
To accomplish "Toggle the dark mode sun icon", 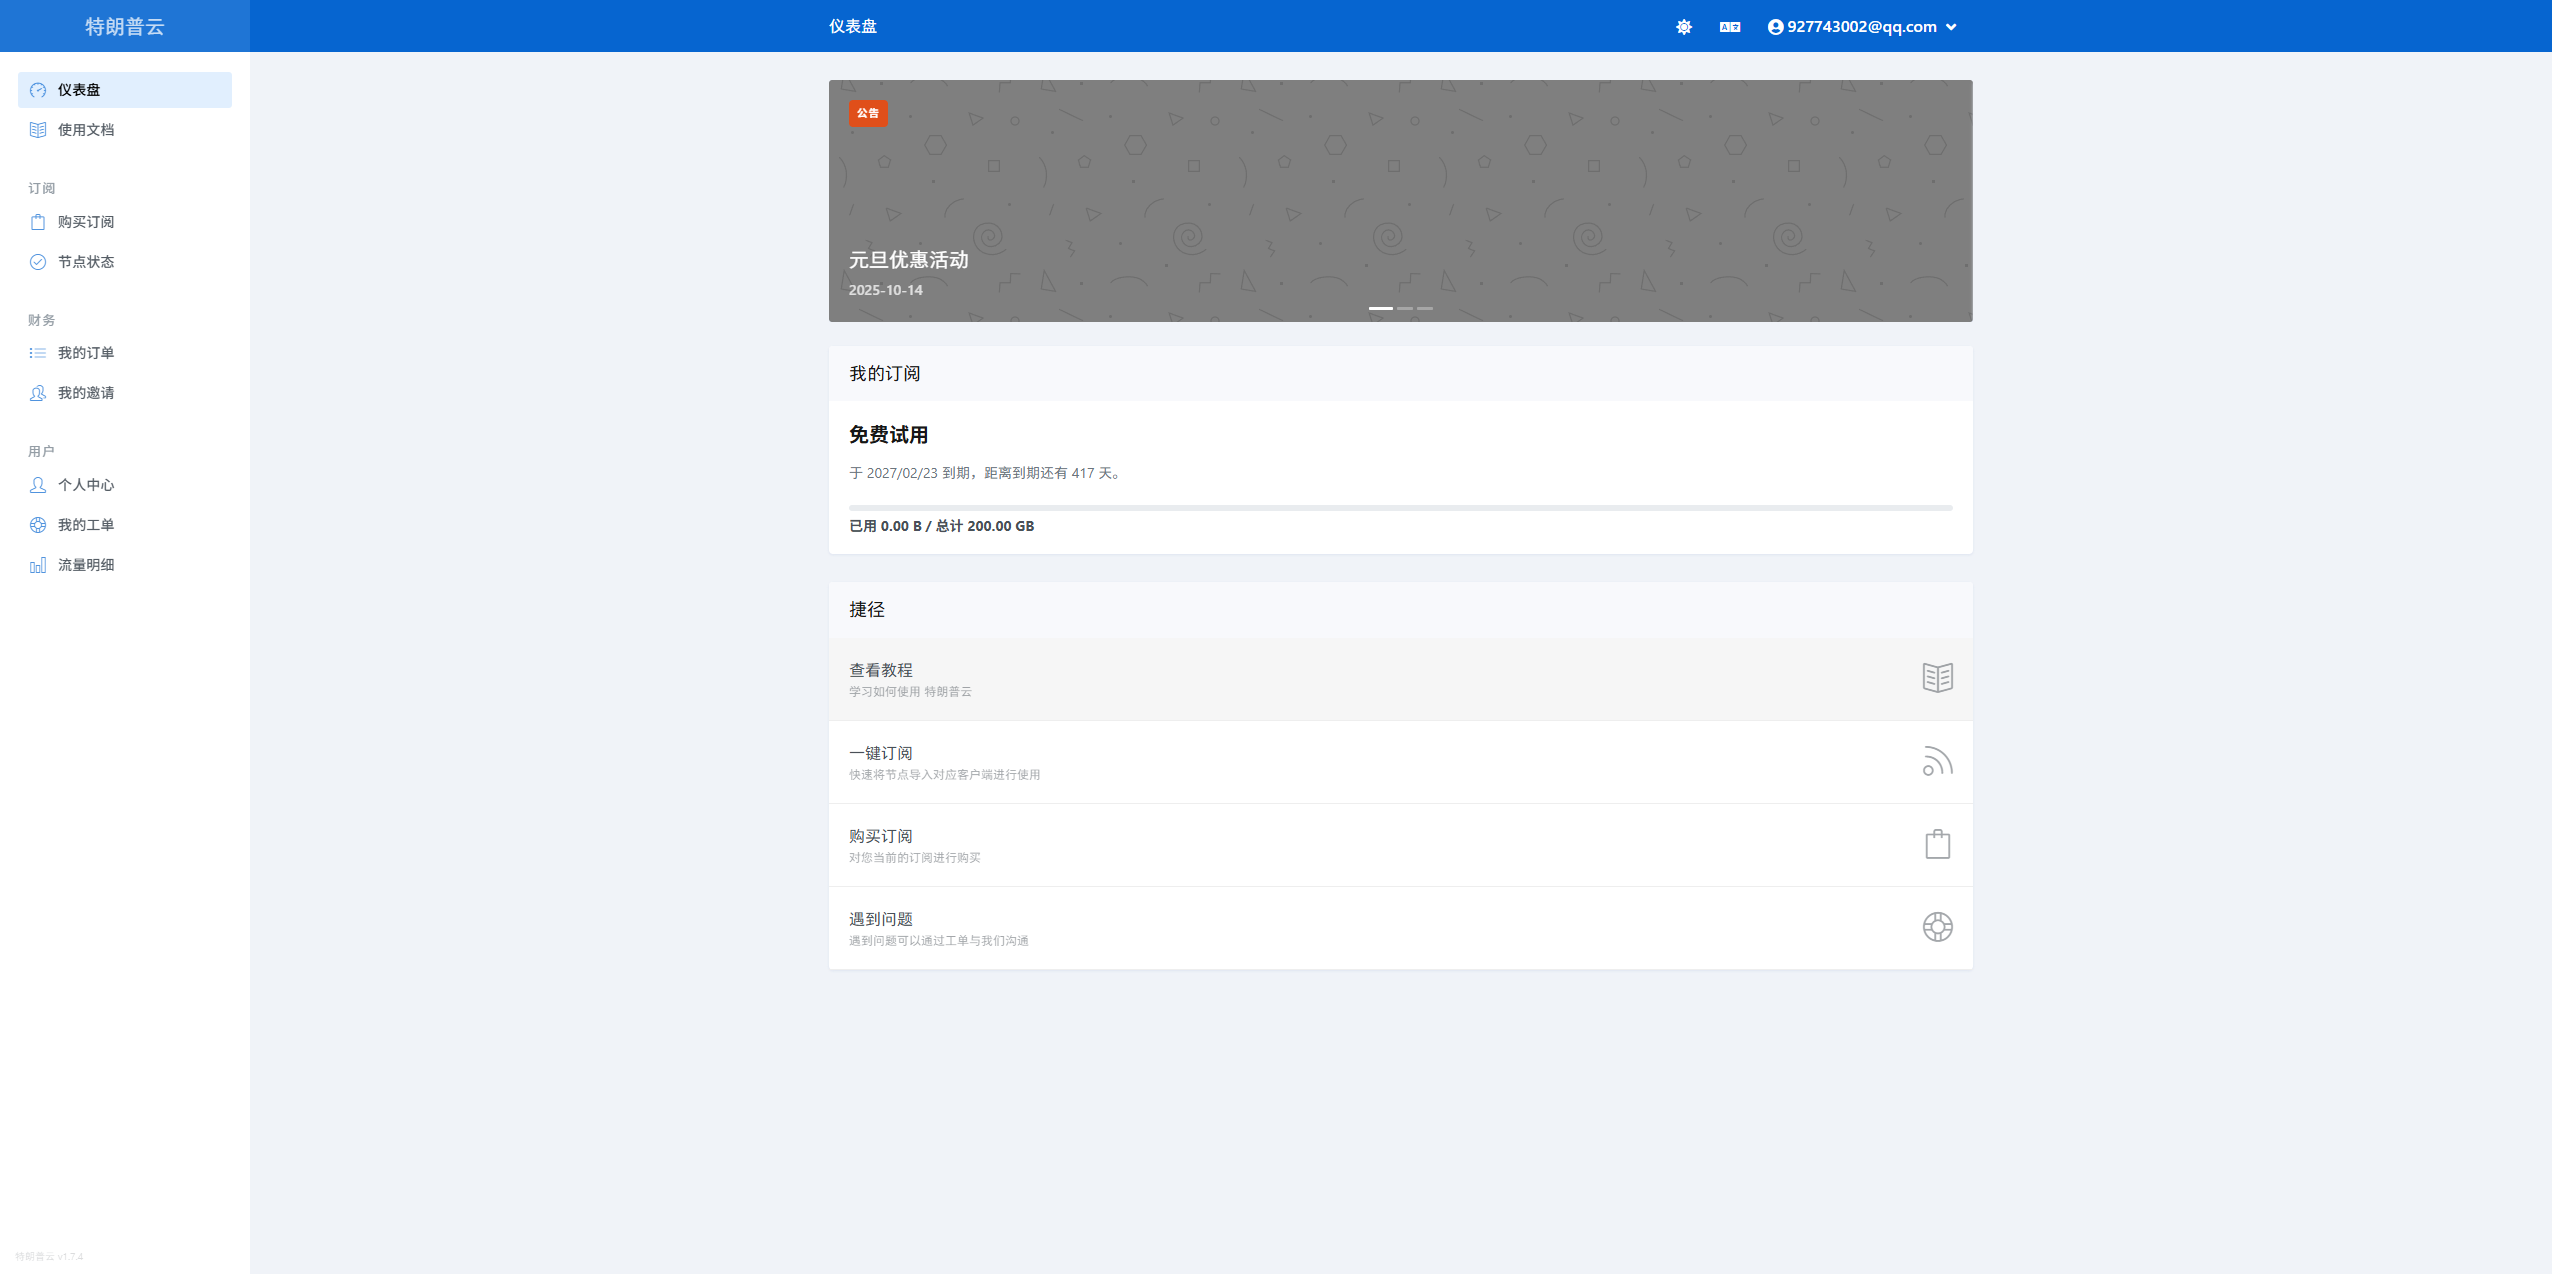I will 1684,27.
